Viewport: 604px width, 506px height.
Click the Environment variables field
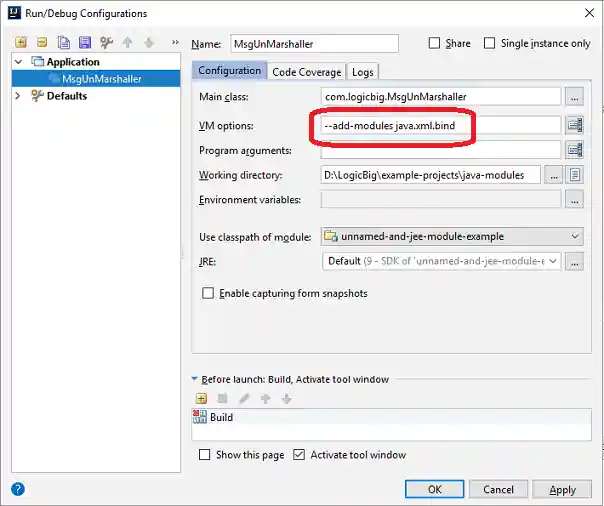[441, 199]
